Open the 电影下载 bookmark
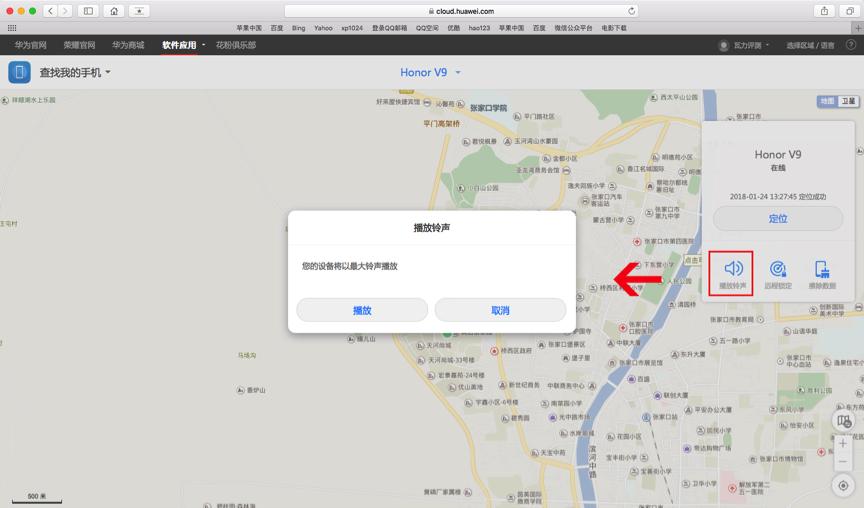Image resolution: width=864 pixels, height=508 pixels. pyautogui.click(x=613, y=28)
